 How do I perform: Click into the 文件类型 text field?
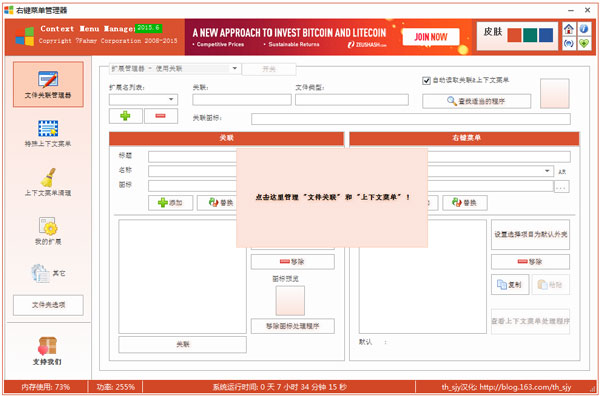352,100
